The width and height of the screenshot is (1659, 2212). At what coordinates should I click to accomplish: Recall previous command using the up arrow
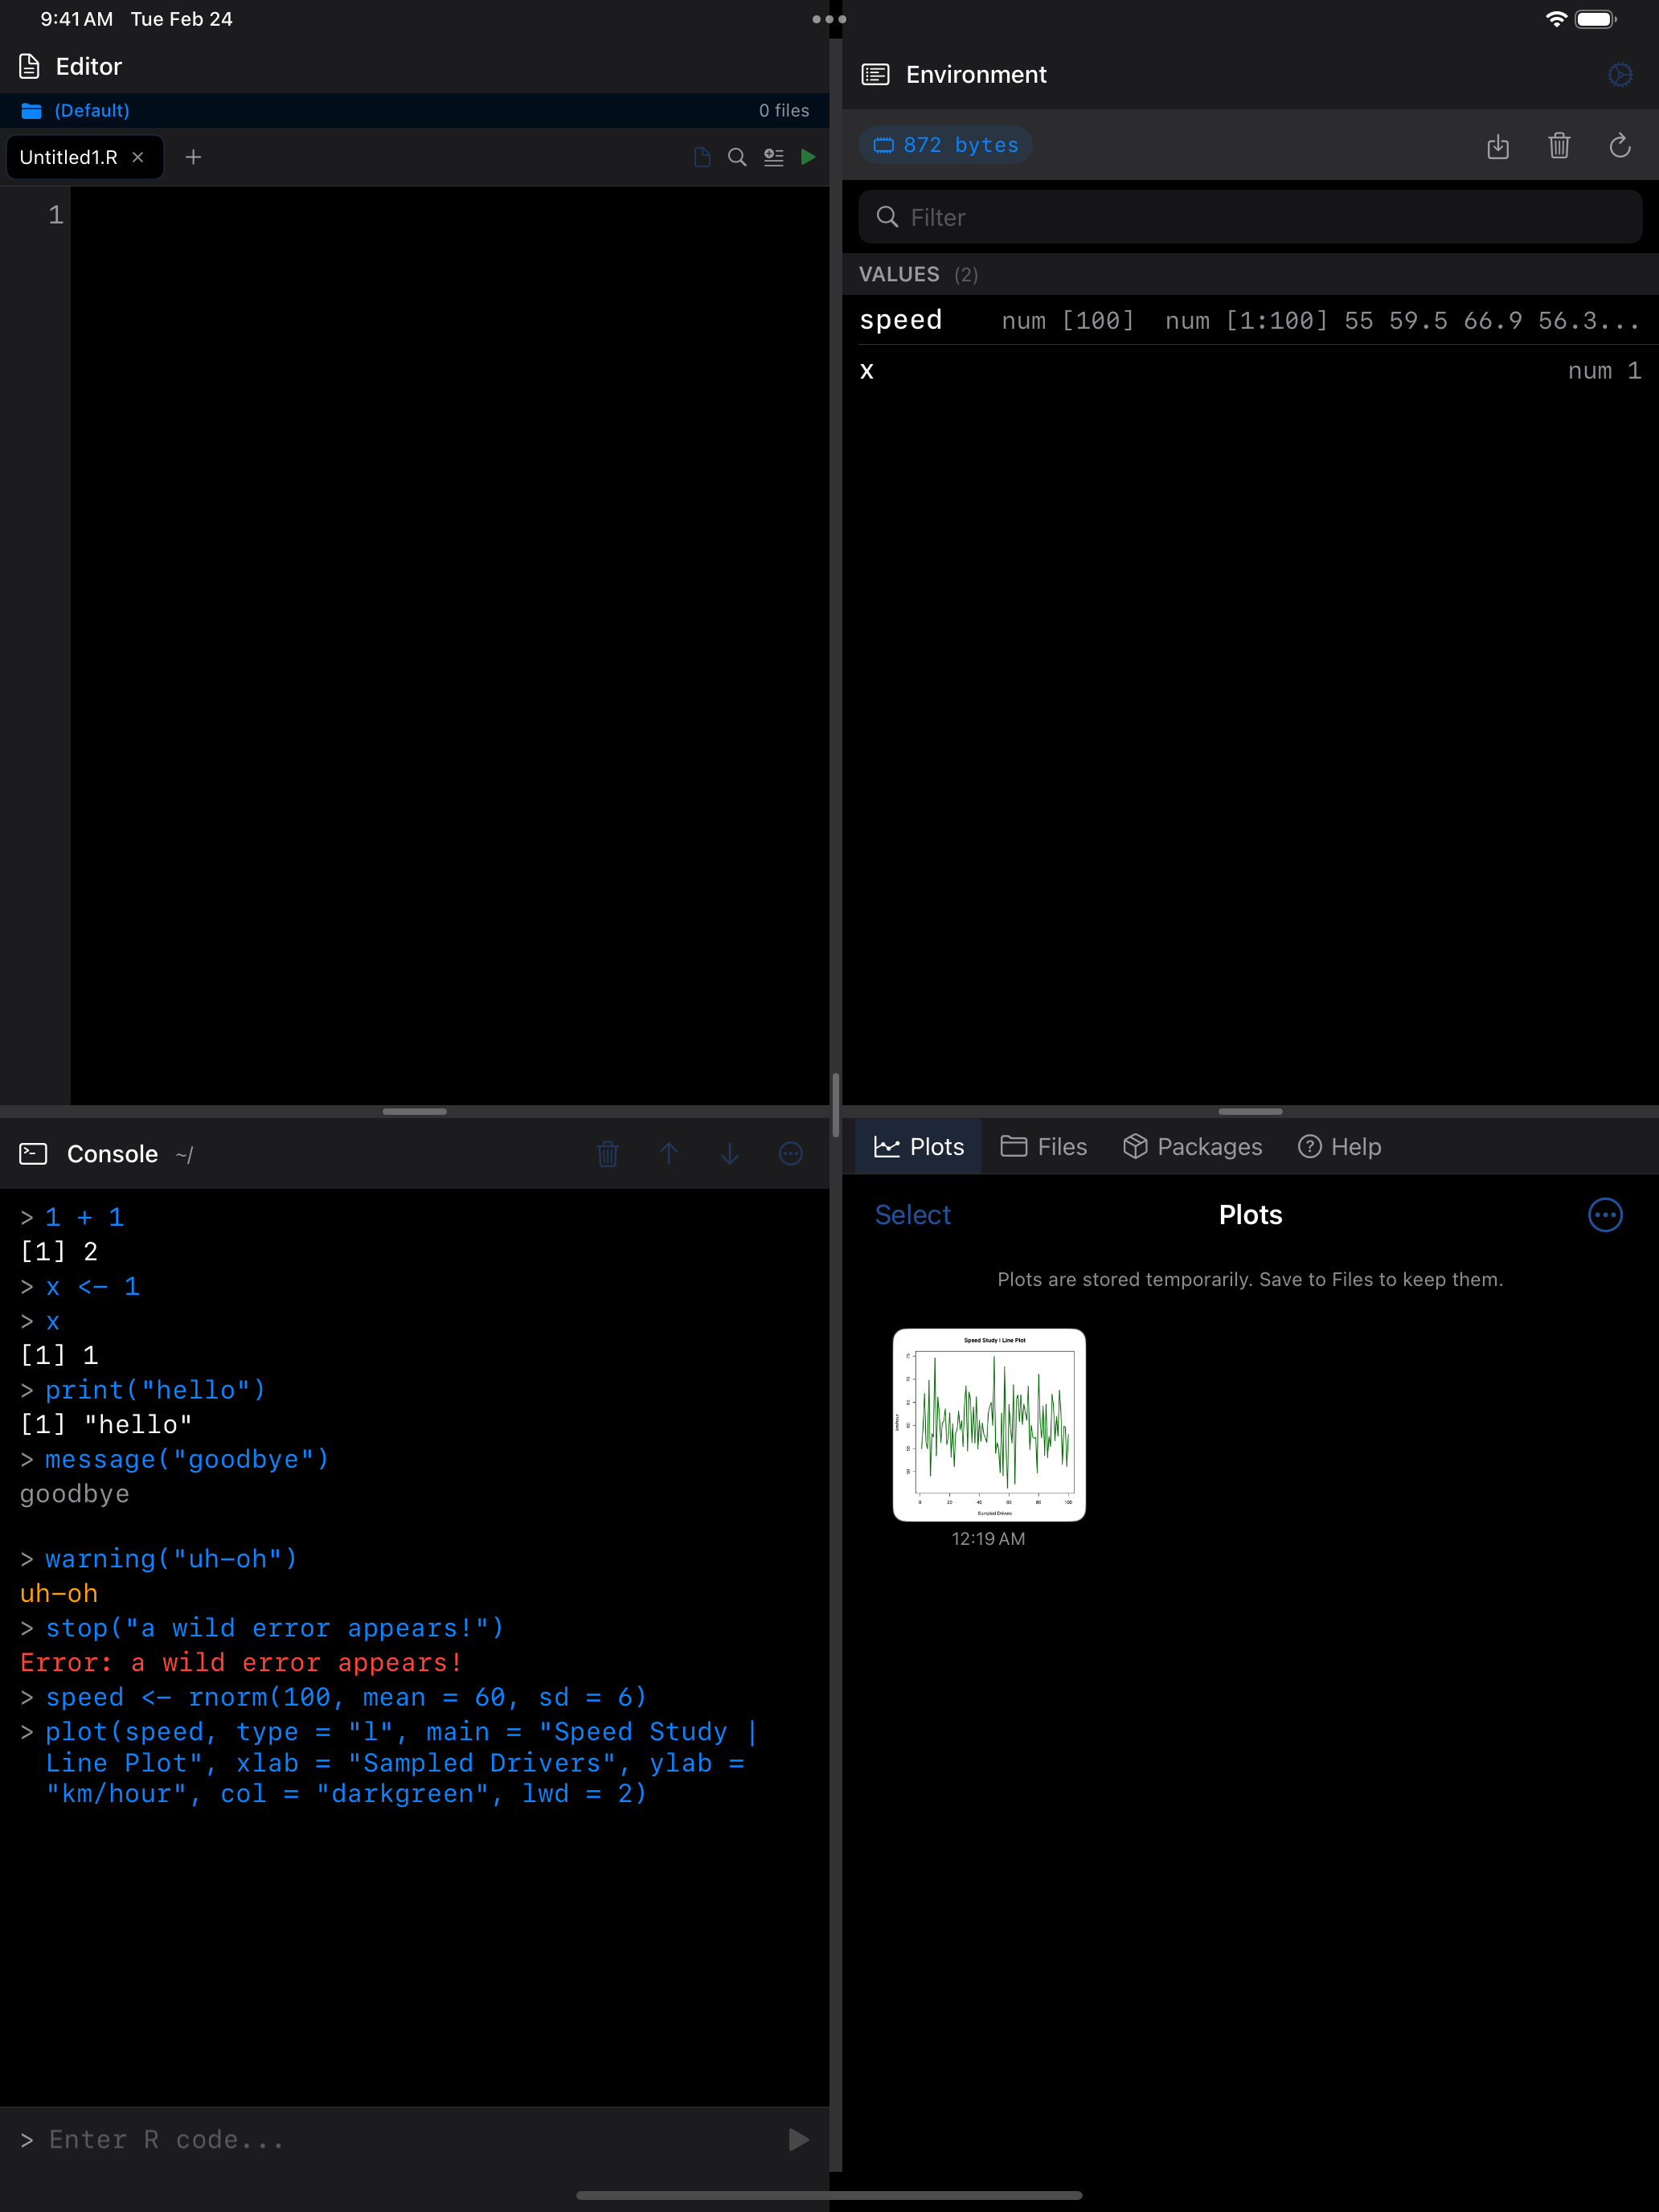coord(669,1153)
